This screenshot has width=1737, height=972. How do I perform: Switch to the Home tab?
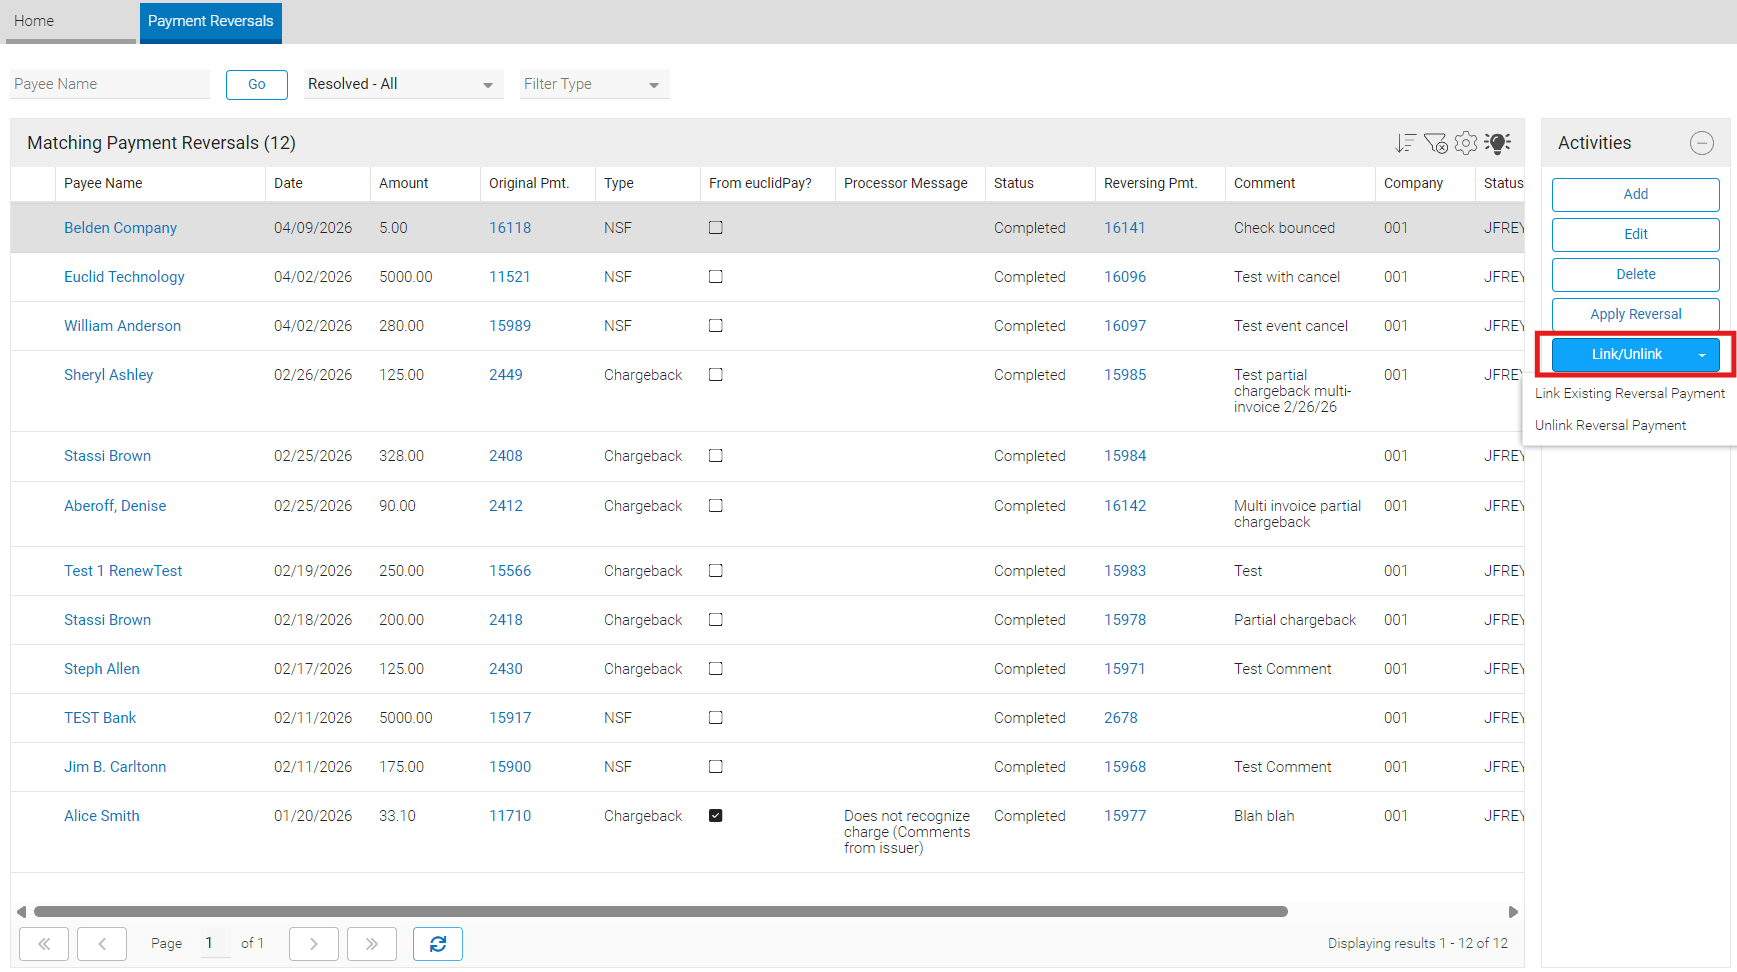(x=70, y=21)
